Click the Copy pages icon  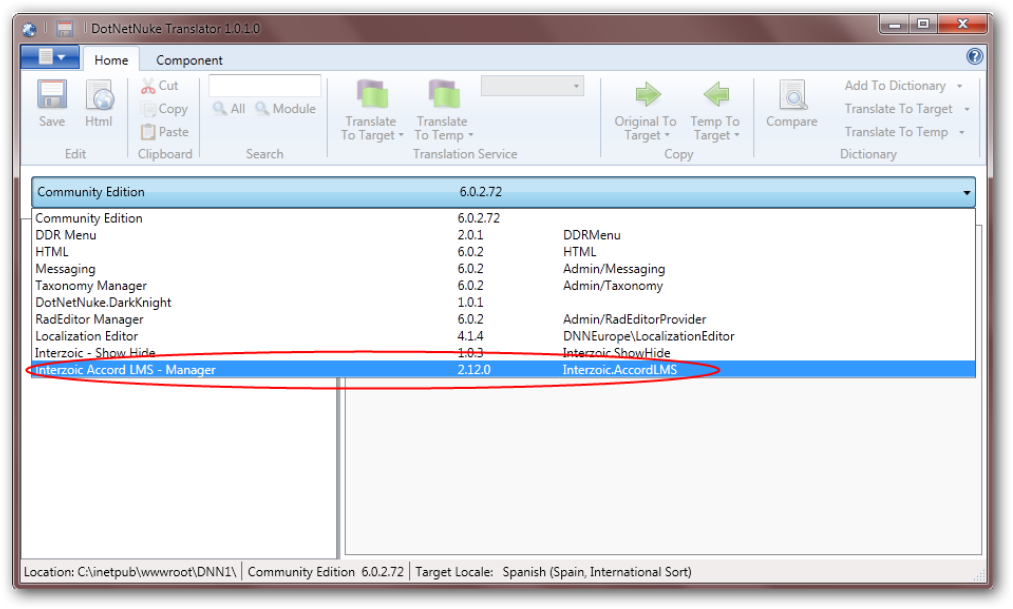tap(148, 109)
